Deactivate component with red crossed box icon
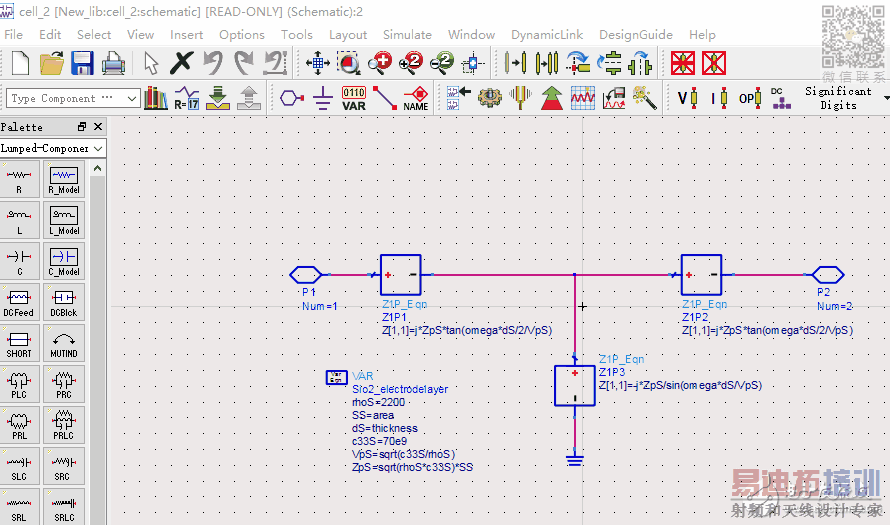Viewport: 890px width, 525px height. [x=683, y=63]
